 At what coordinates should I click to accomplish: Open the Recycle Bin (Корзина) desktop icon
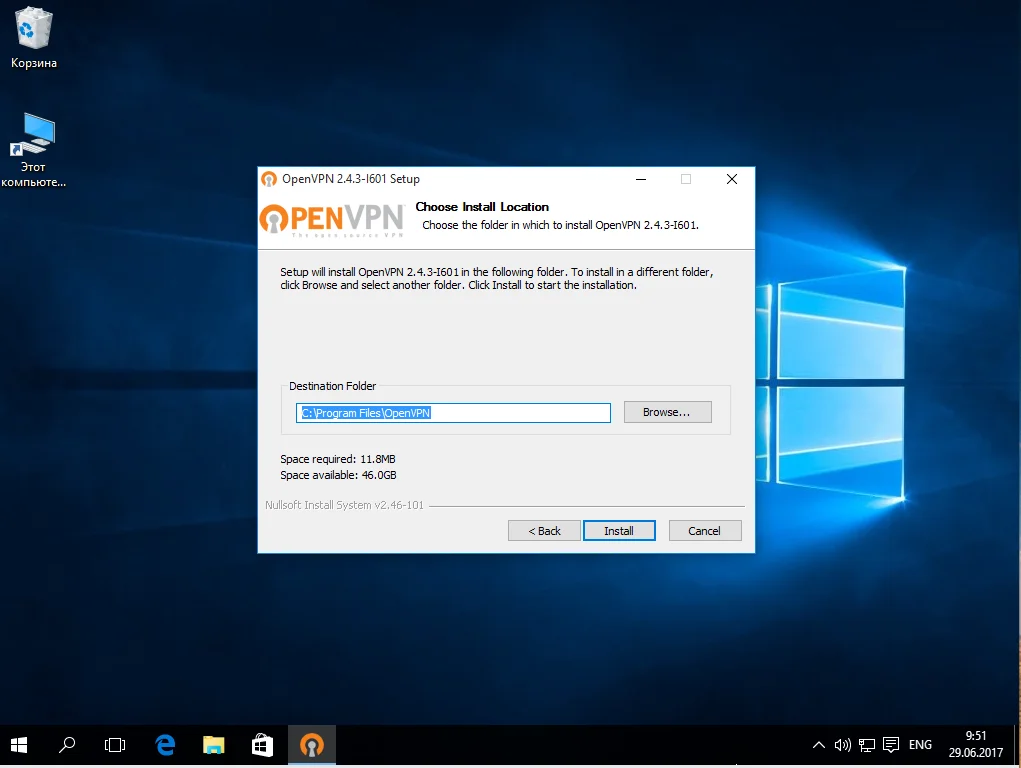point(33,37)
